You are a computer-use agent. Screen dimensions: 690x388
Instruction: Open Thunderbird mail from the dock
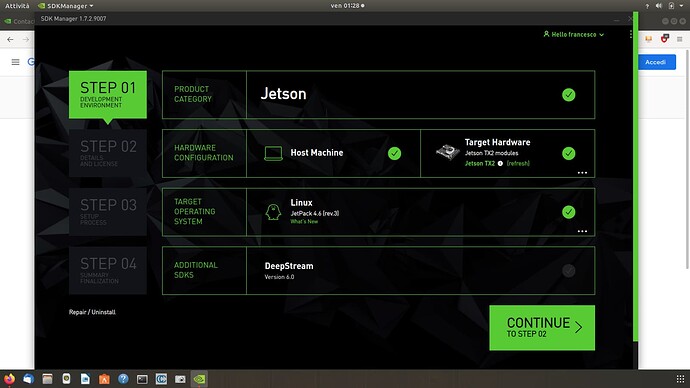28,379
